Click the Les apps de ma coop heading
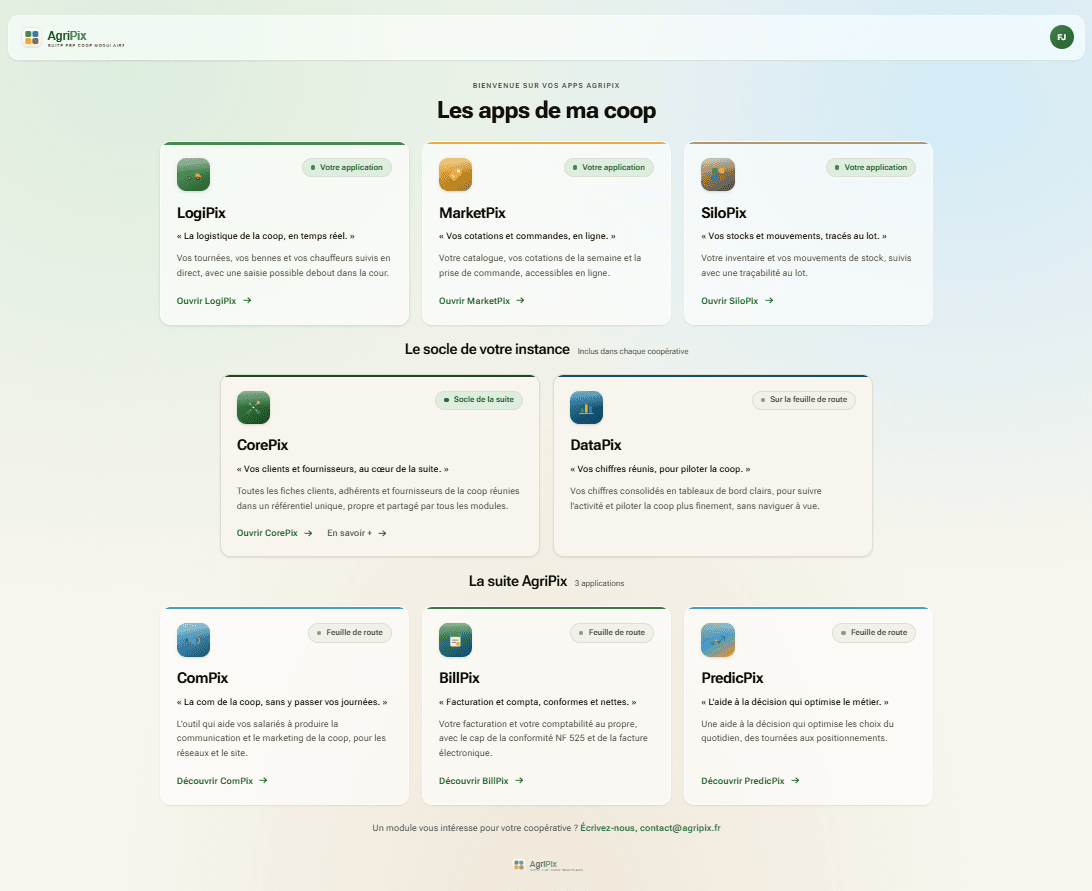The image size is (1092, 891). pyautogui.click(x=547, y=110)
